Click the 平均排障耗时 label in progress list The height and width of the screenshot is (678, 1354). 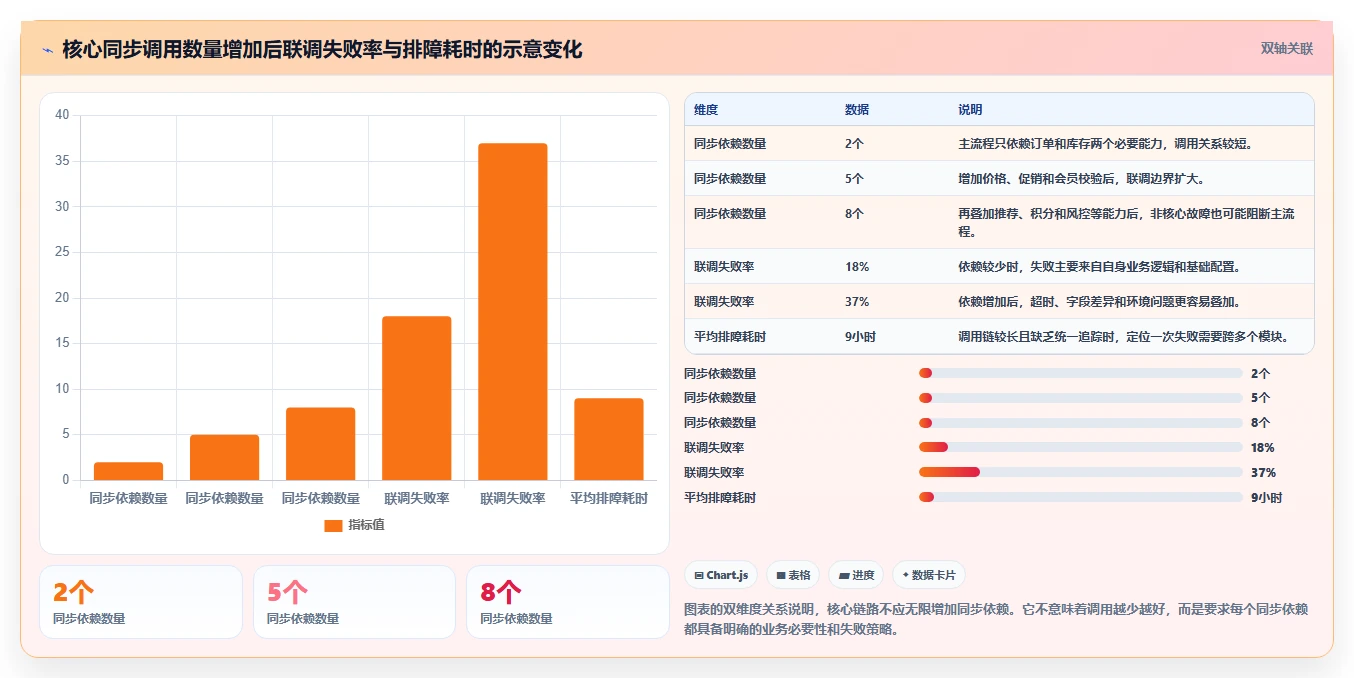point(720,497)
